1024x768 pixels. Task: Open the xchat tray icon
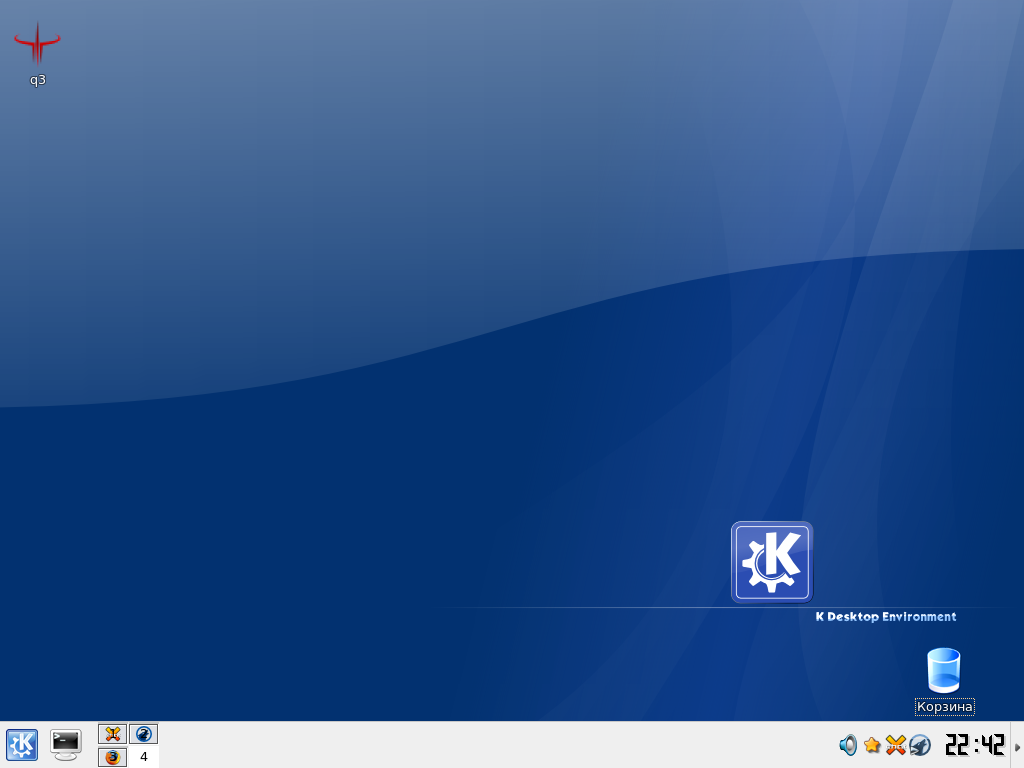point(895,745)
